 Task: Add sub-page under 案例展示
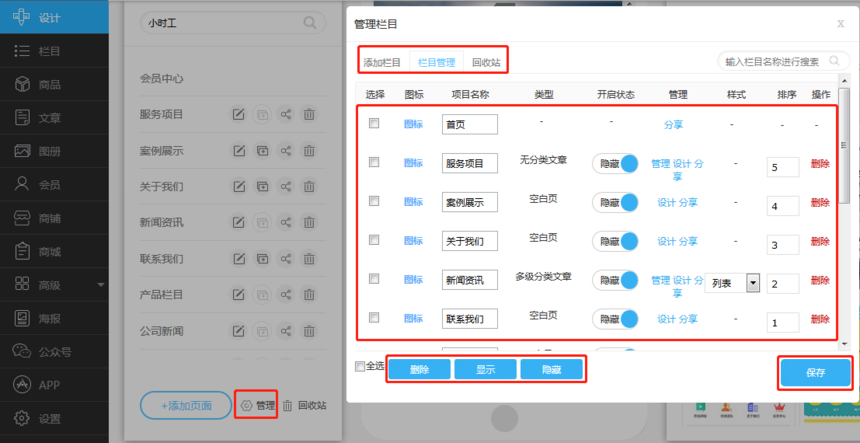262,151
